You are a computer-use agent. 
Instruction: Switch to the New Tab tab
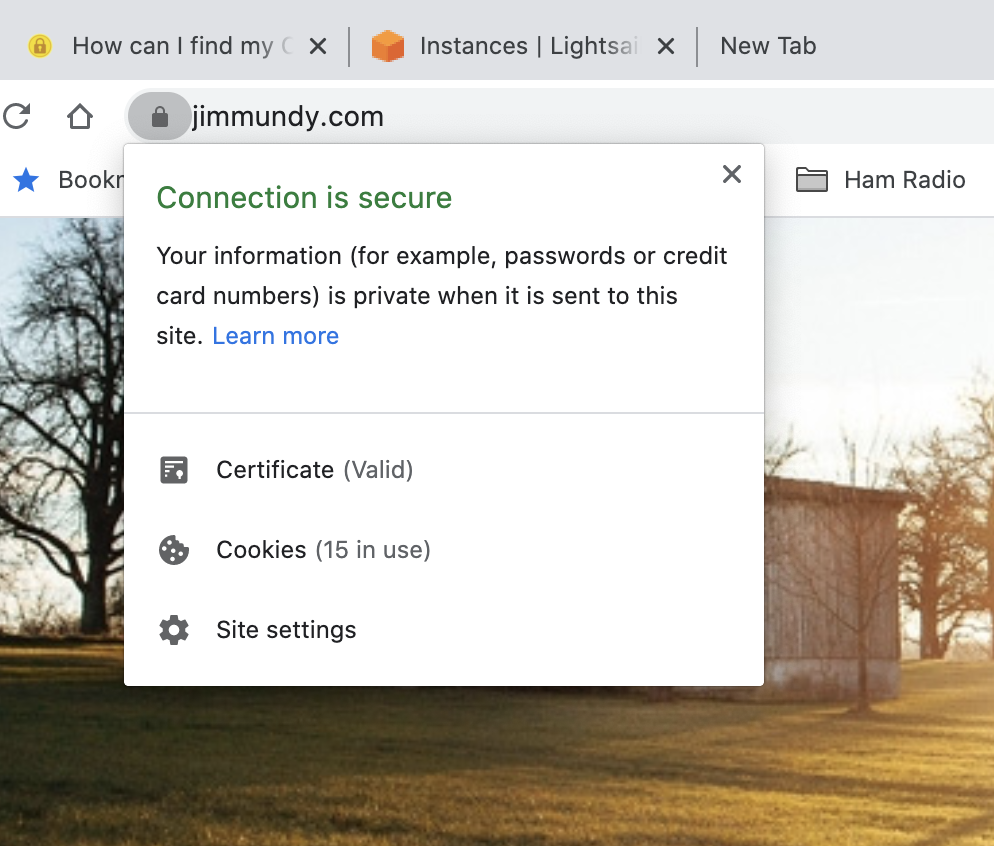(768, 46)
